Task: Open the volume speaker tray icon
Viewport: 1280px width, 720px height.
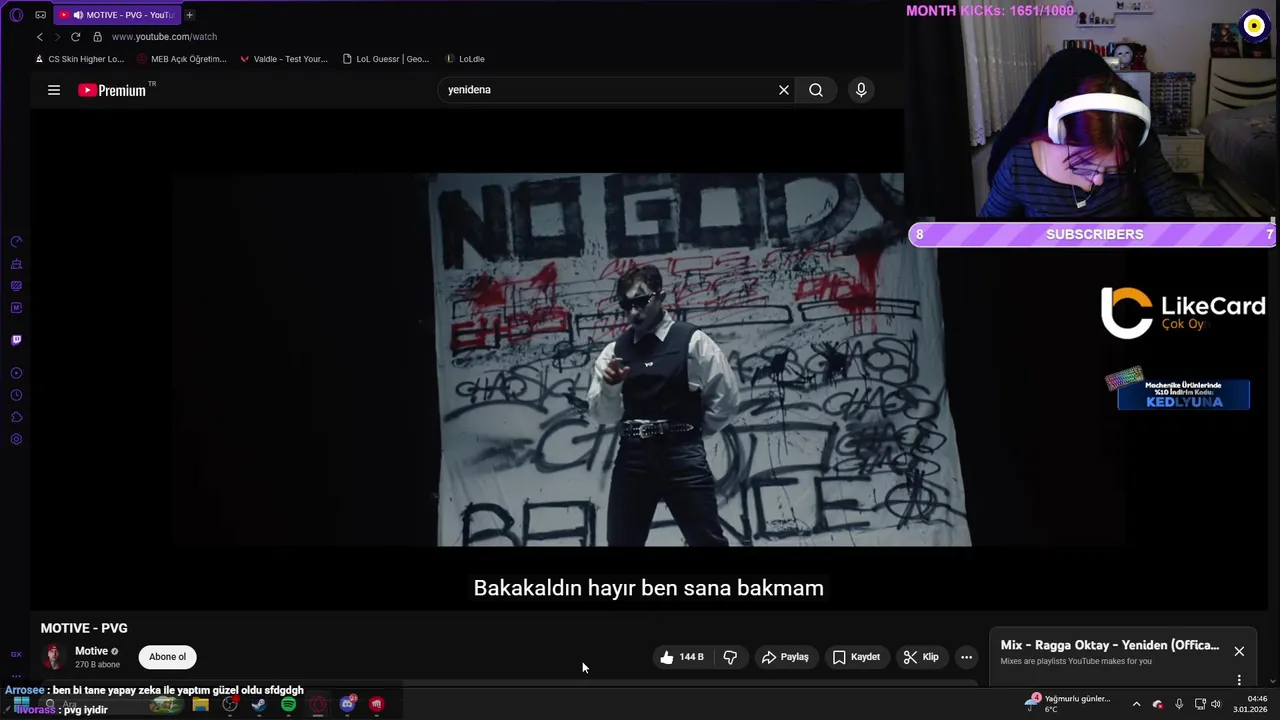Action: pos(1216,705)
